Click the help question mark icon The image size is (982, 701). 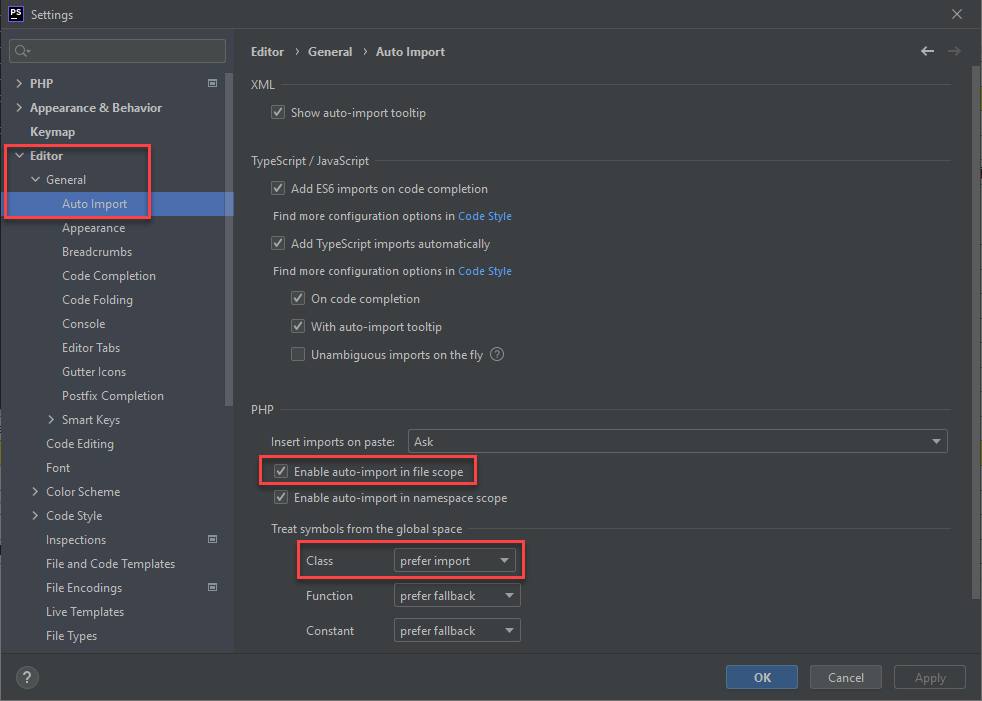[26, 677]
